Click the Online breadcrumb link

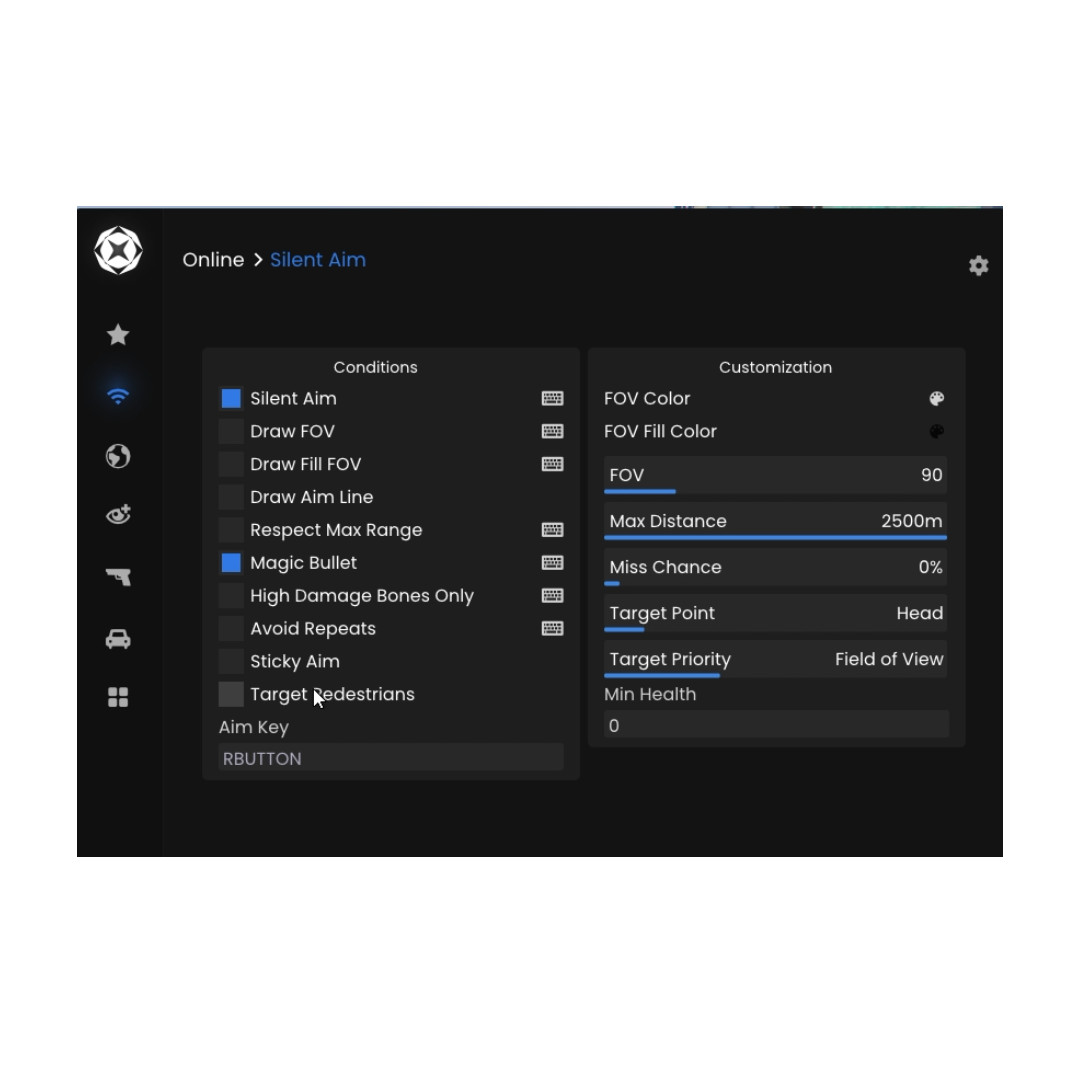(x=213, y=260)
